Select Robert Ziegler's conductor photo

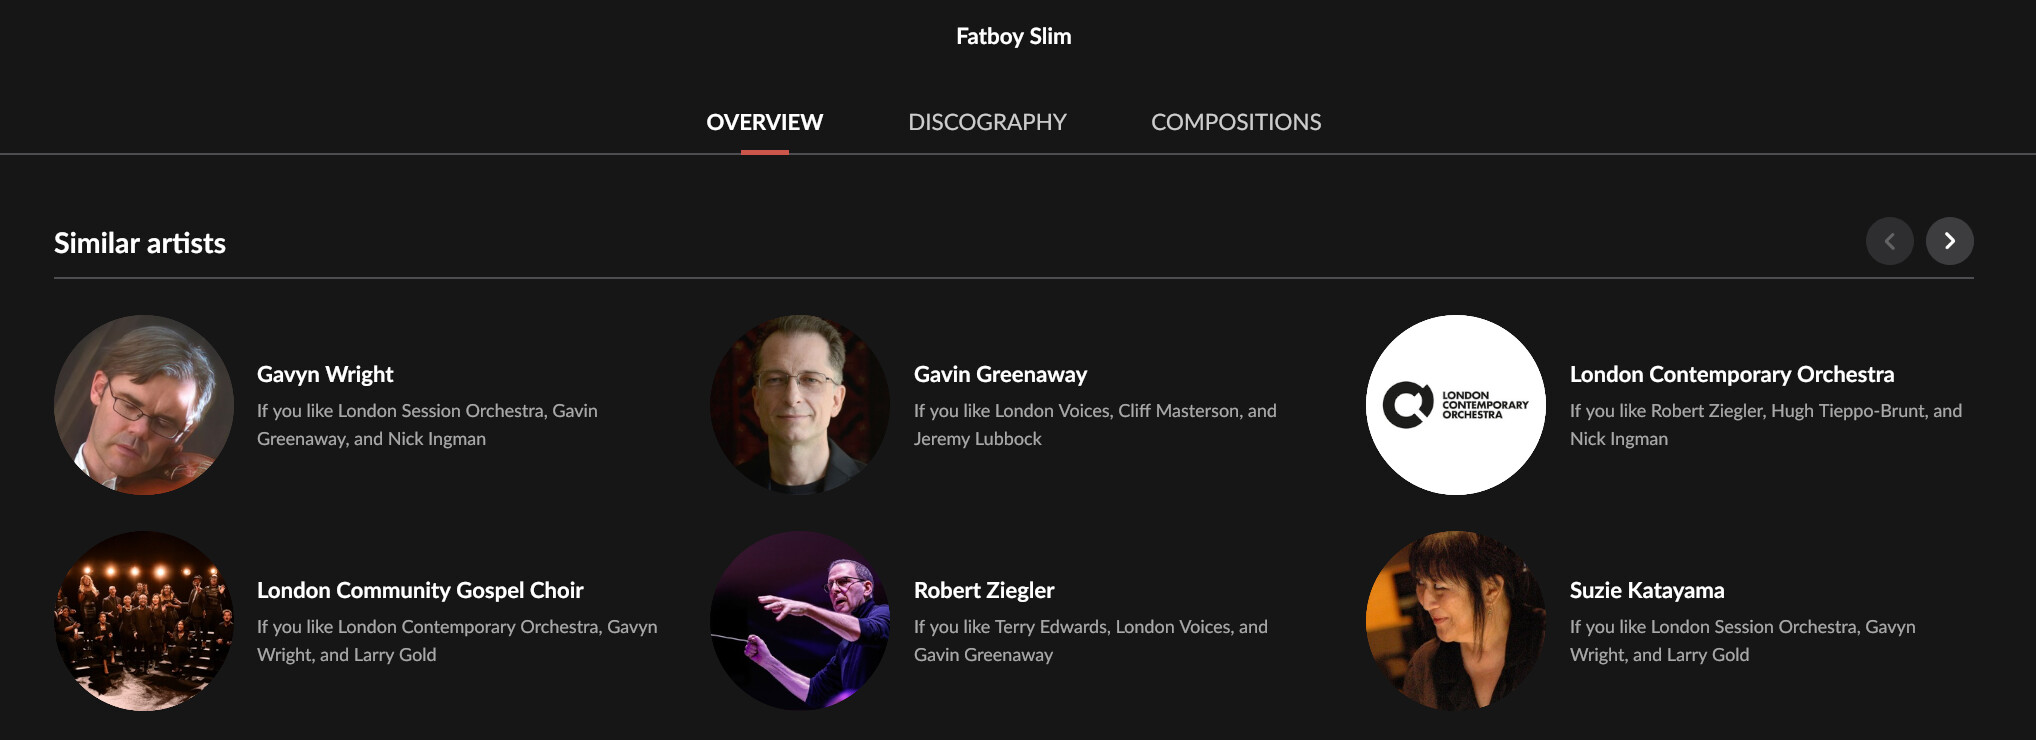click(x=800, y=621)
